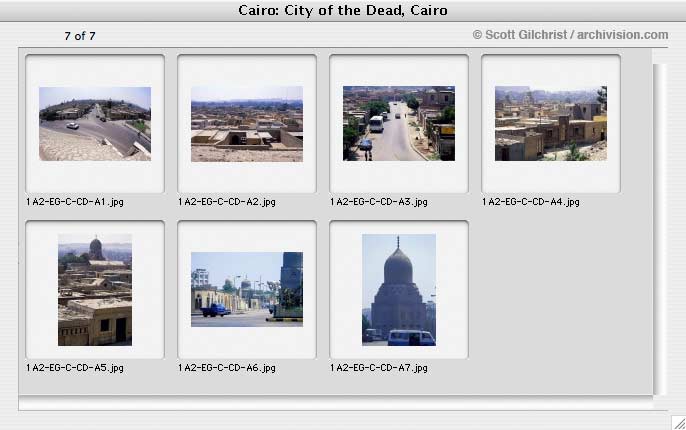Viewport: 686px width, 430px height.
Task: Click file name 1A2-EG-C-CD-A7.jpg
Action: click(x=378, y=368)
